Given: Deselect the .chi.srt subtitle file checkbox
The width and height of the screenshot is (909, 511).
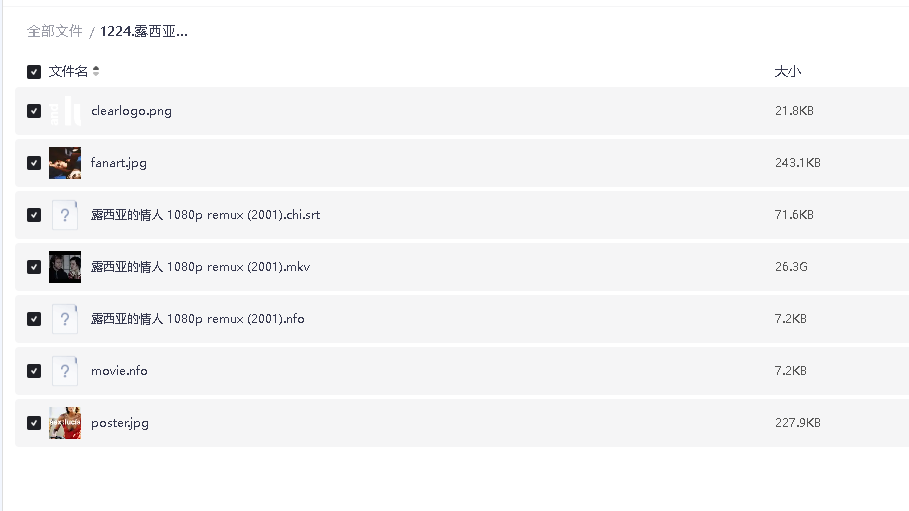Looking at the screenshot, I should (x=34, y=215).
